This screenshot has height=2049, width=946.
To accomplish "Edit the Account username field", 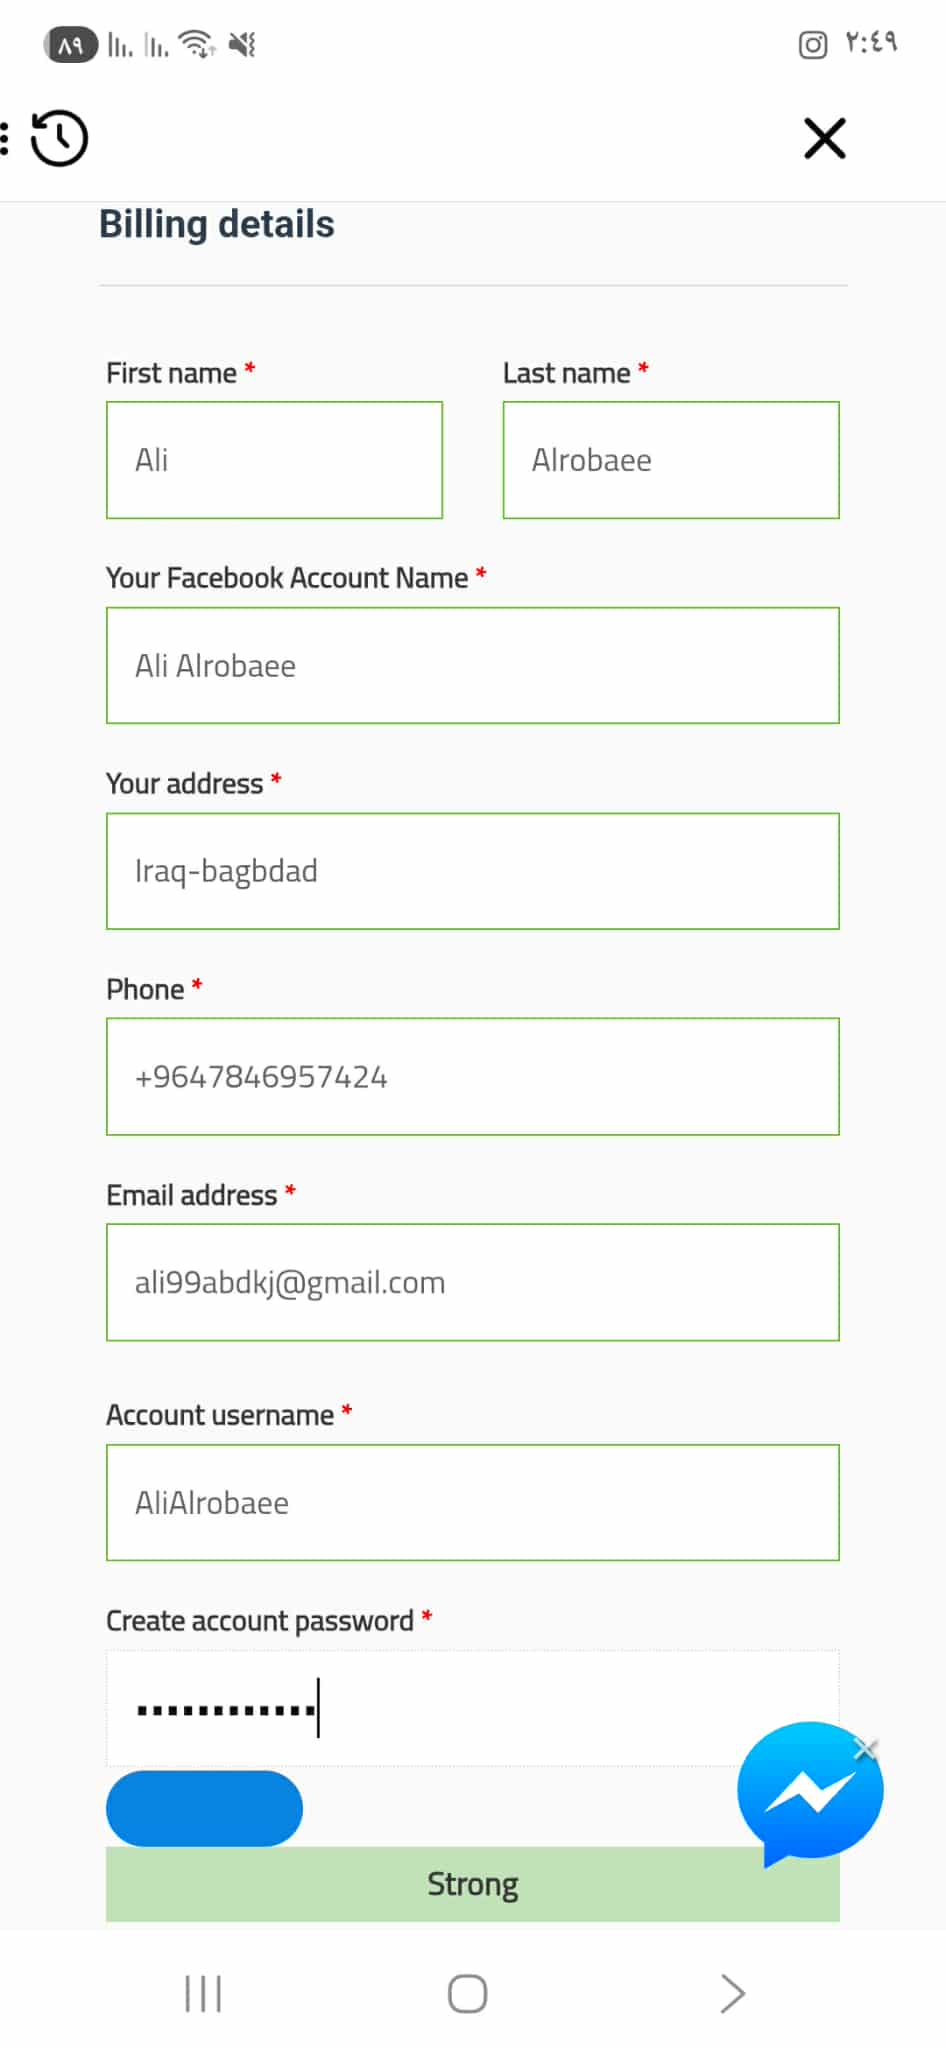I will [472, 1503].
